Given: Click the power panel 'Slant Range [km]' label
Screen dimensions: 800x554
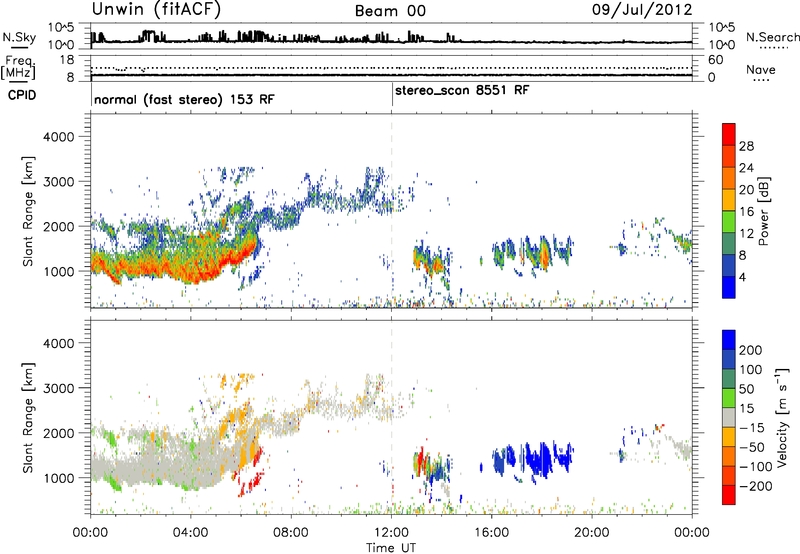Looking at the screenshot, I should click(28, 211).
